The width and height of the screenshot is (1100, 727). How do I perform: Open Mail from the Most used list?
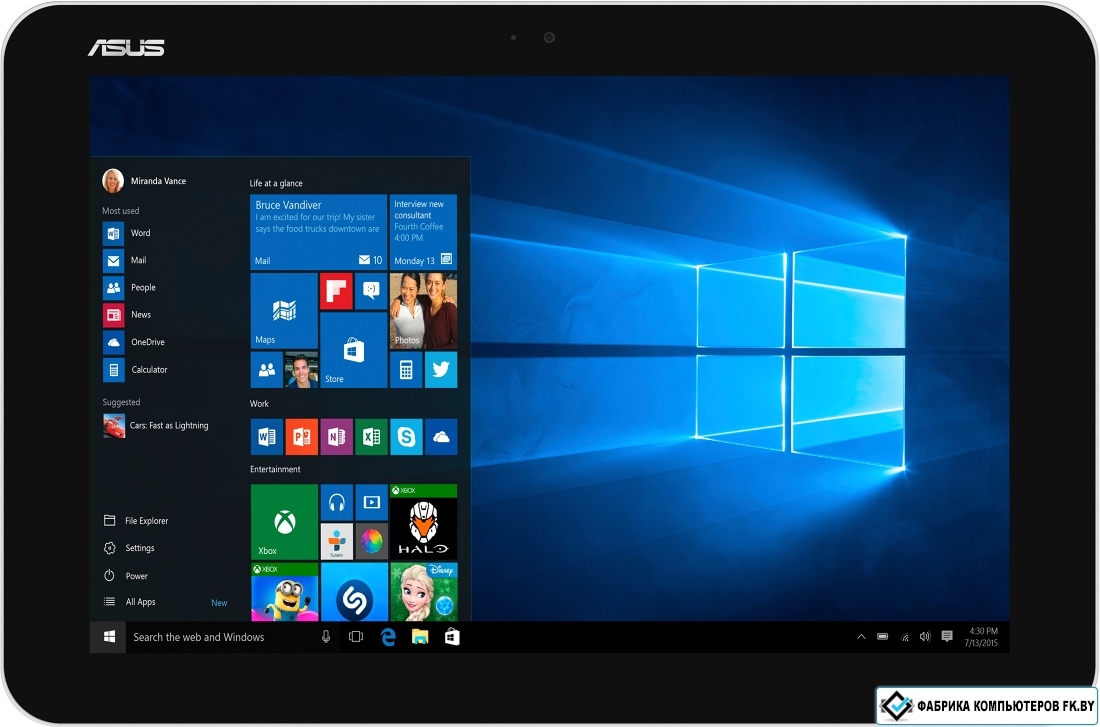tap(125, 260)
